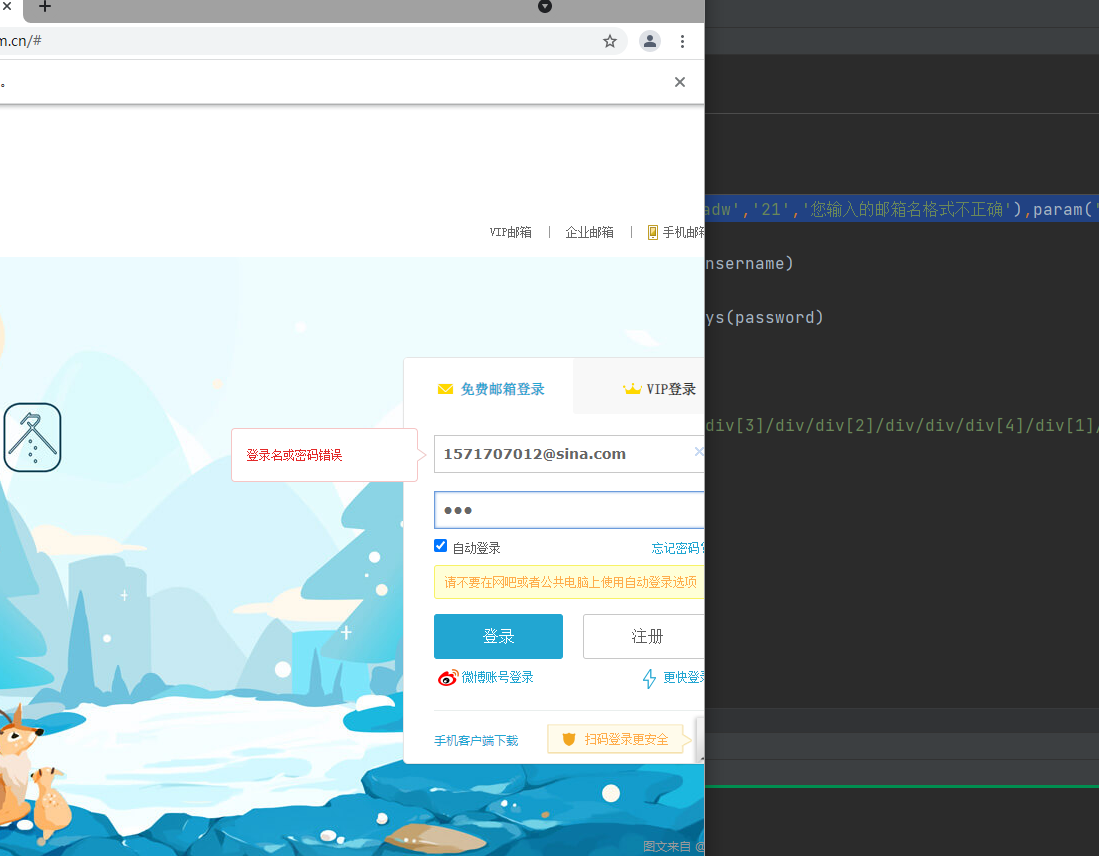The image size is (1099, 856).
Task: Clear the email field with the X icon
Action: [x=698, y=451]
